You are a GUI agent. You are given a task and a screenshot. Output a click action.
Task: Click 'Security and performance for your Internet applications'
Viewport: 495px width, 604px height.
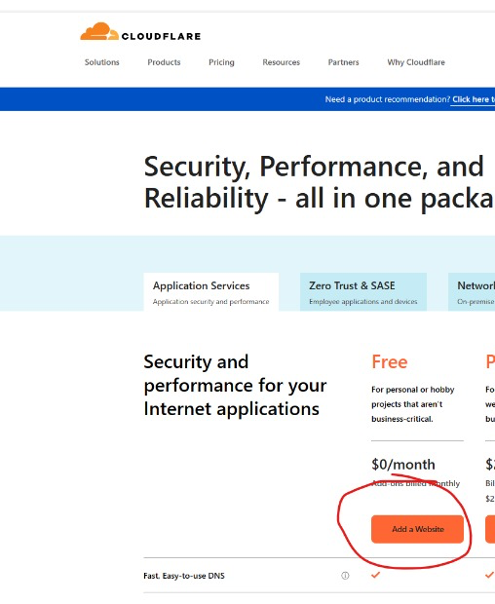point(235,385)
